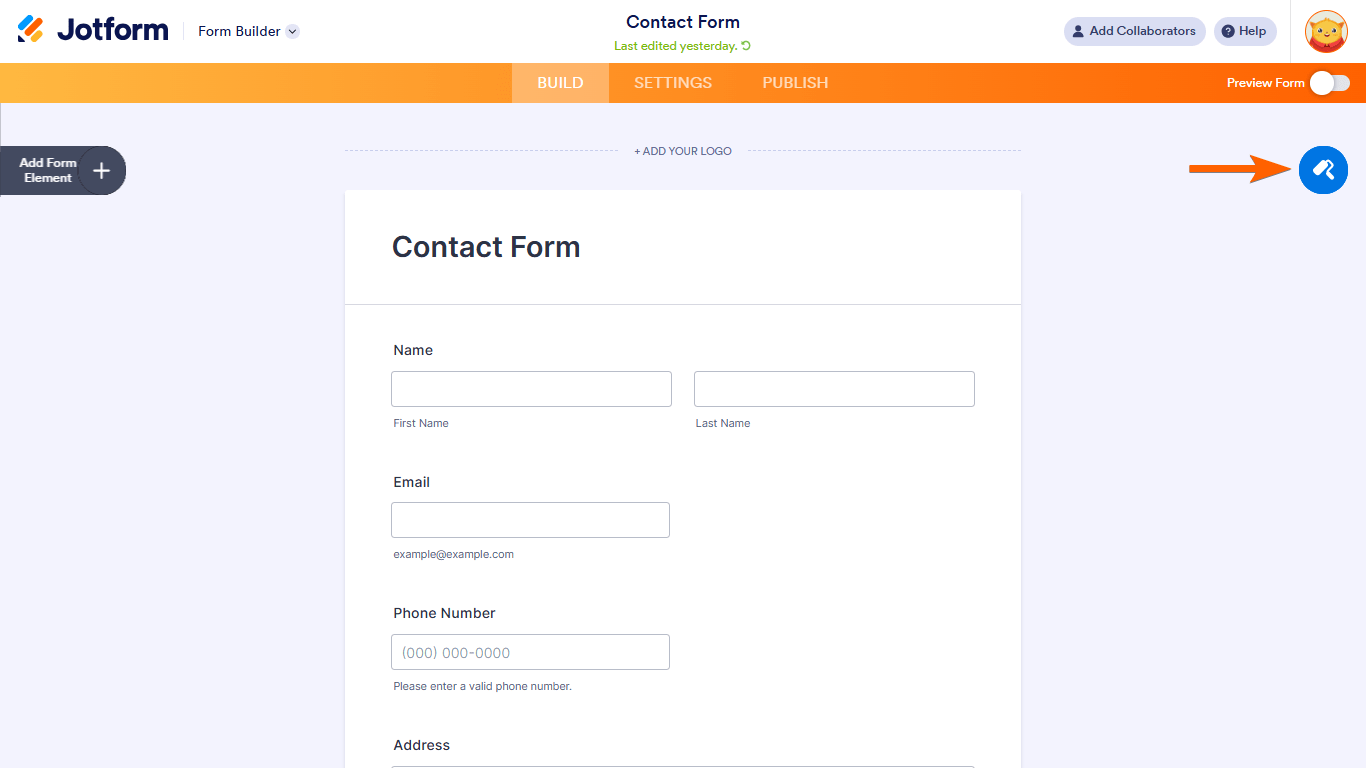Click the Last Name input field

click(x=834, y=389)
